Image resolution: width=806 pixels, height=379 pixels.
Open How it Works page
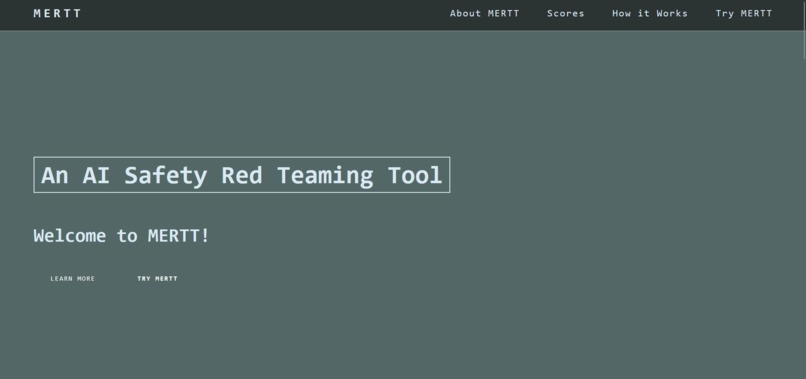click(650, 14)
